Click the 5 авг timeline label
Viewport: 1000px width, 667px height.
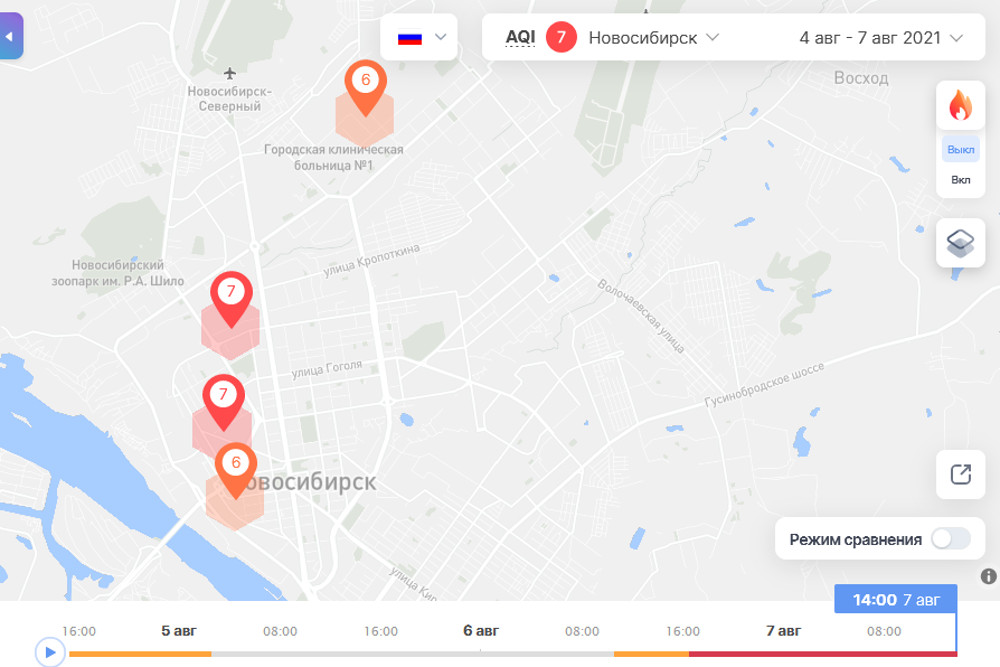click(x=179, y=631)
